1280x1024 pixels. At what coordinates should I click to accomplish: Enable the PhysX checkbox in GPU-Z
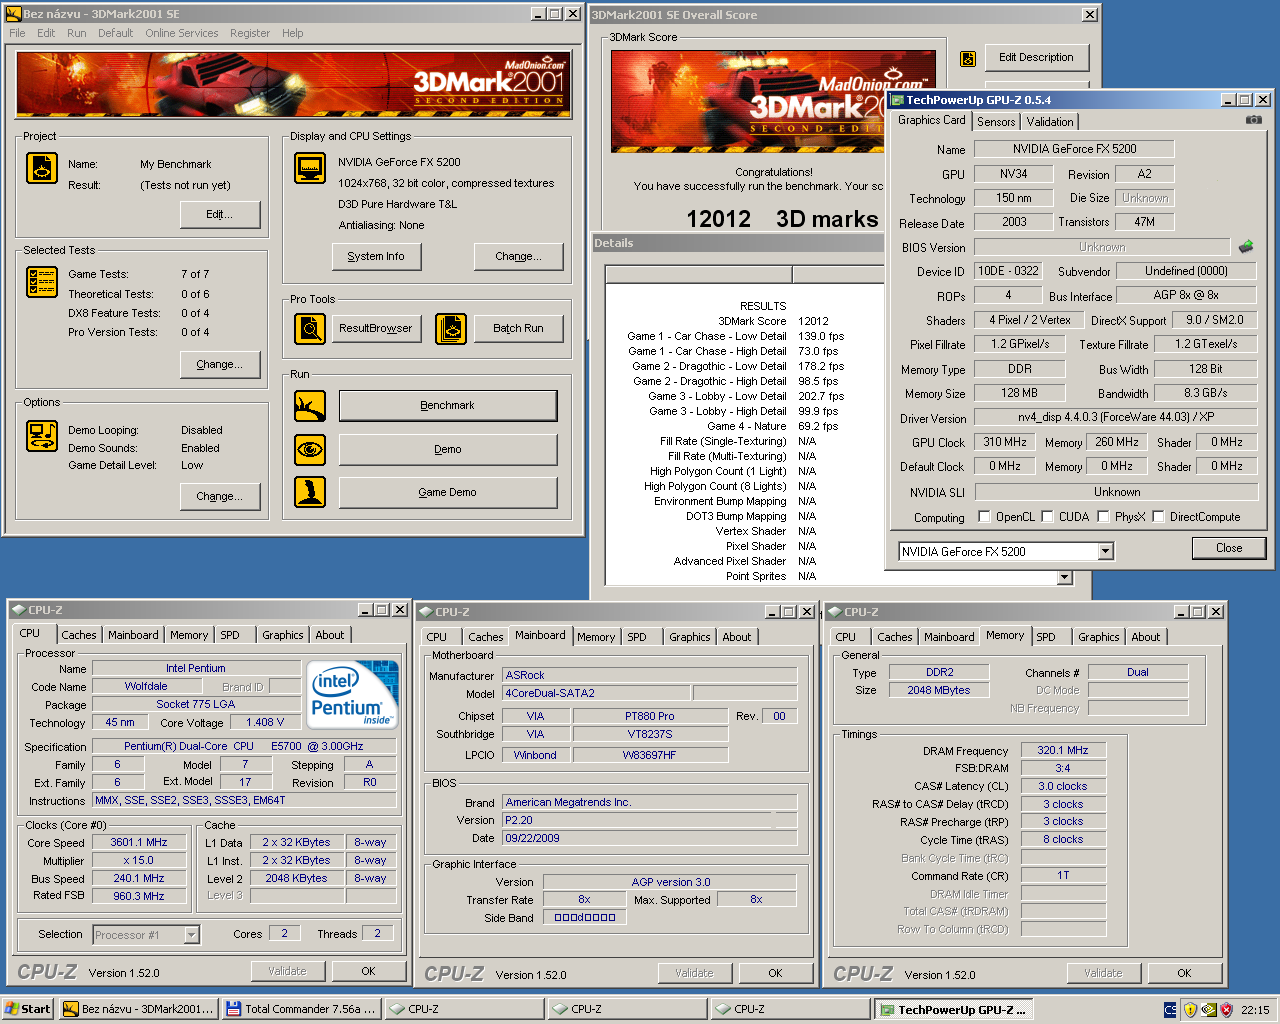click(x=1103, y=517)
